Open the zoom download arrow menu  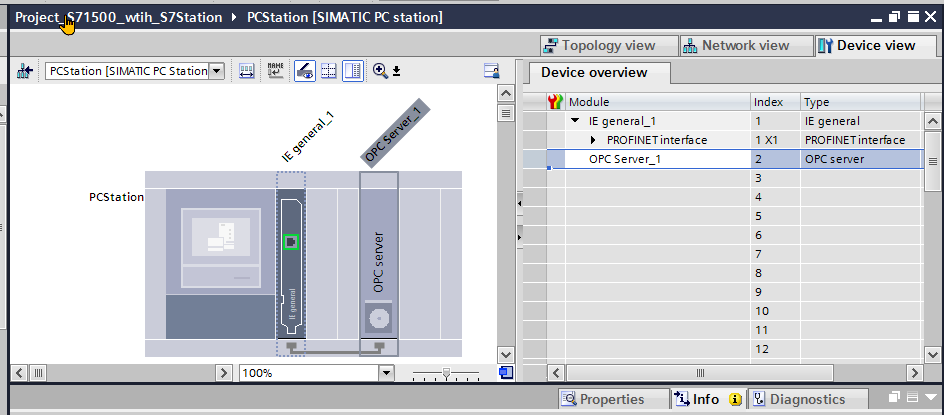coord(396,72)
